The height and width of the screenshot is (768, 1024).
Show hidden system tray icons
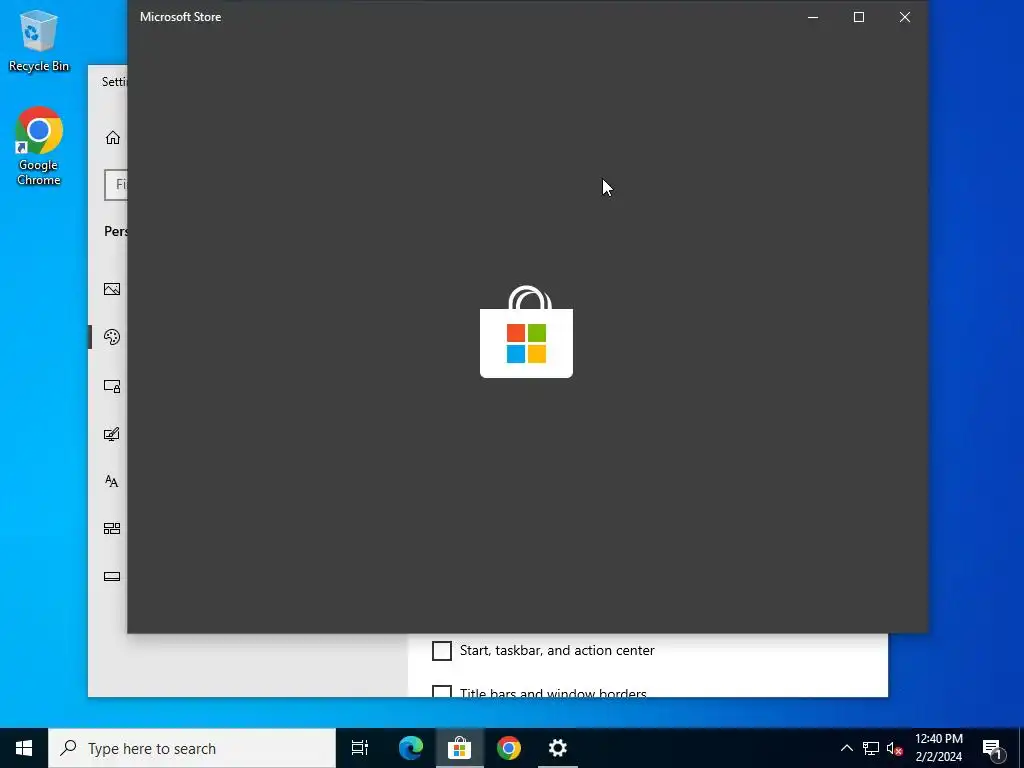846,748
